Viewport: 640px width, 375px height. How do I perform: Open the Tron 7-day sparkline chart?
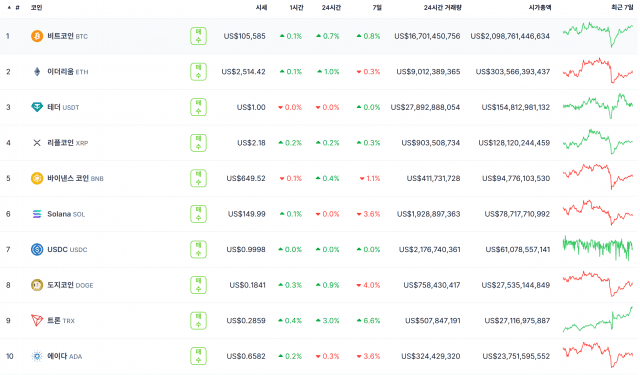click(x=598, y=320)
